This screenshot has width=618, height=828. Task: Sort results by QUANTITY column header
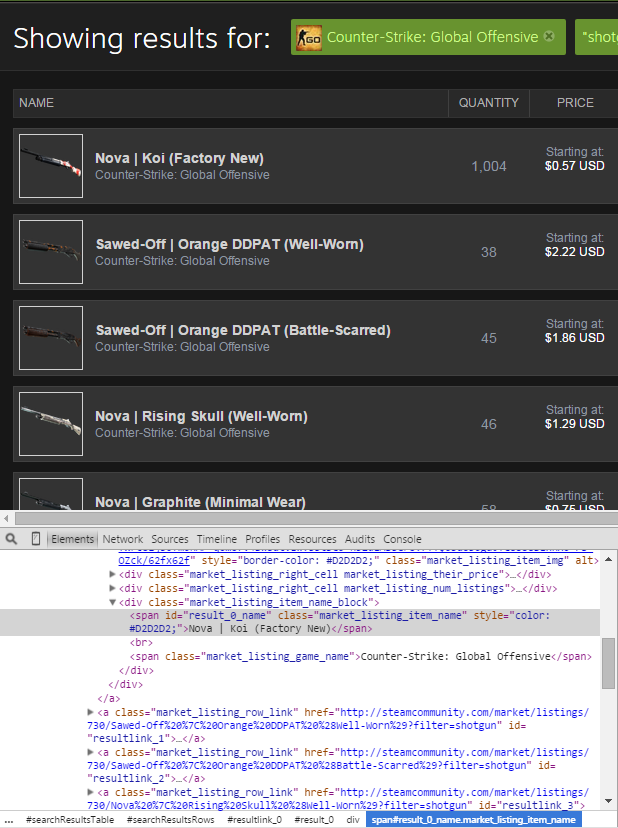(x=489, y=103)
